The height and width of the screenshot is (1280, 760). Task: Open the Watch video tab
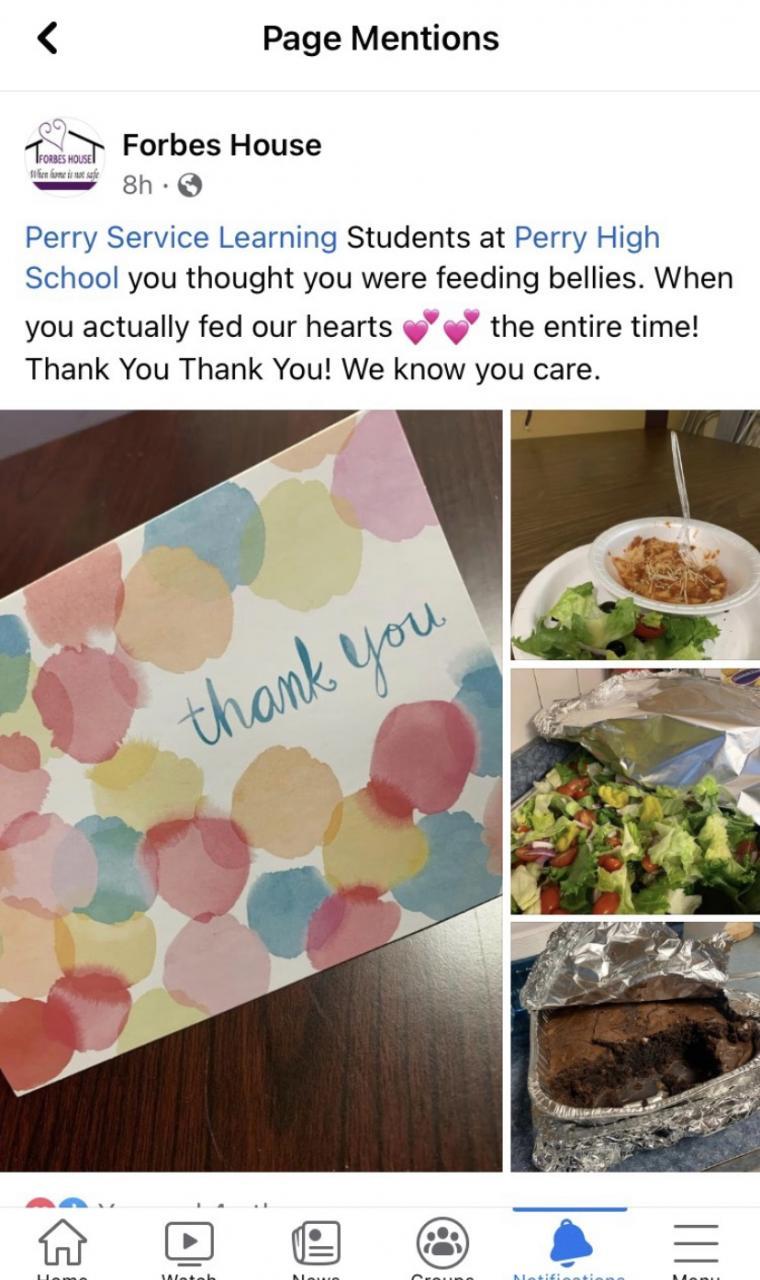point(189,1244)
